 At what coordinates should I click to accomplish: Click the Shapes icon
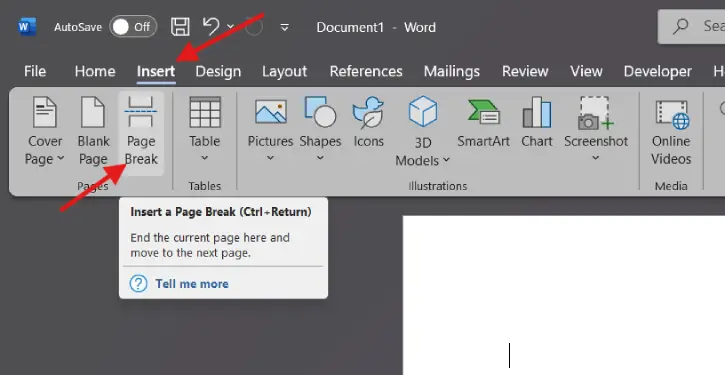tap(320, 111)
